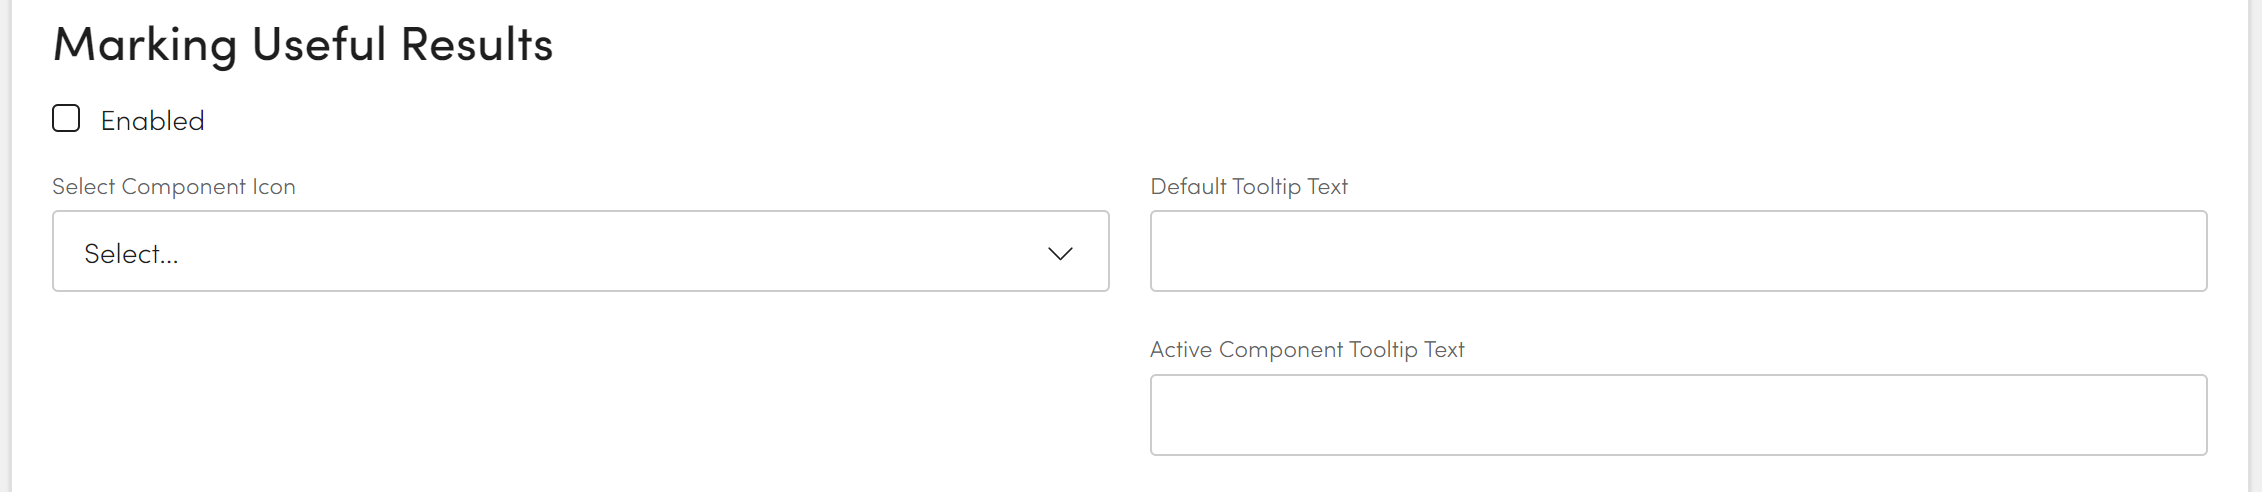2262x492 pixels.
Task: Click the "Select Component Icon" label
Action: pyautogui.click(x=174, y=187)
